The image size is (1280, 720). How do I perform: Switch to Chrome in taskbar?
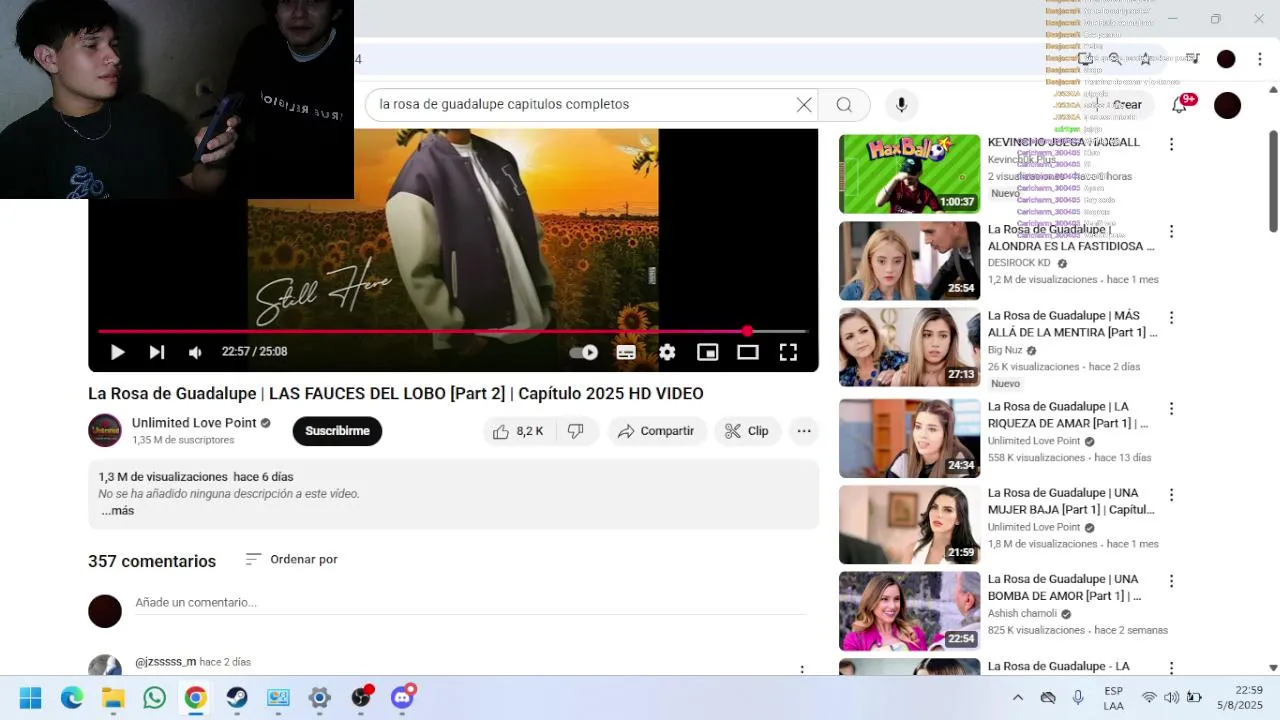195,698
